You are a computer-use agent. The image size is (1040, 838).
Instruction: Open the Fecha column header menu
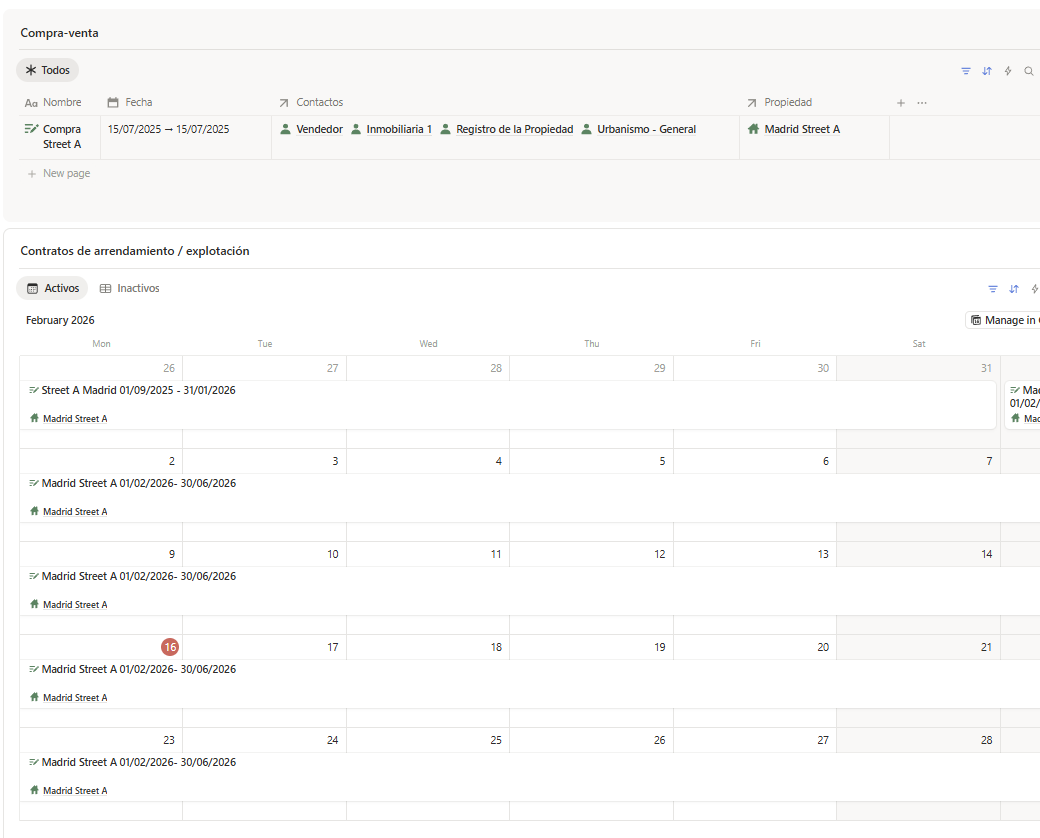[138, 103]
